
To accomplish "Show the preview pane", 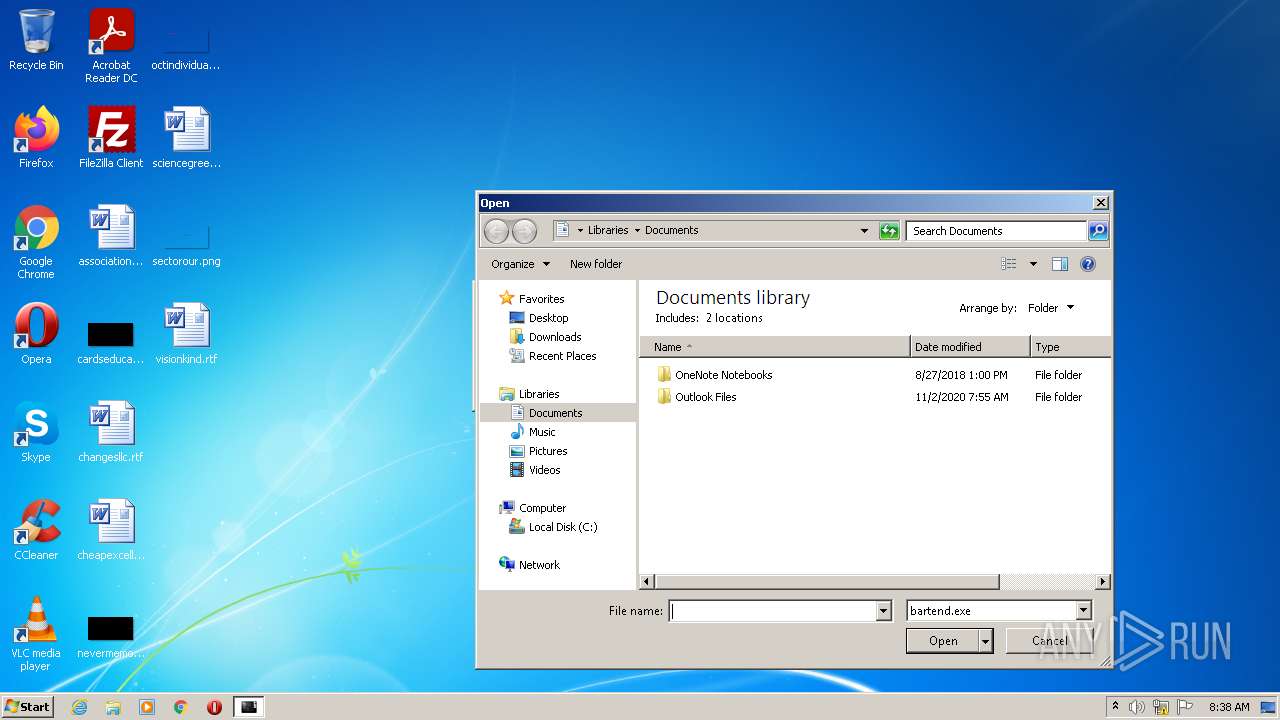I will [x=1060, y=264].
